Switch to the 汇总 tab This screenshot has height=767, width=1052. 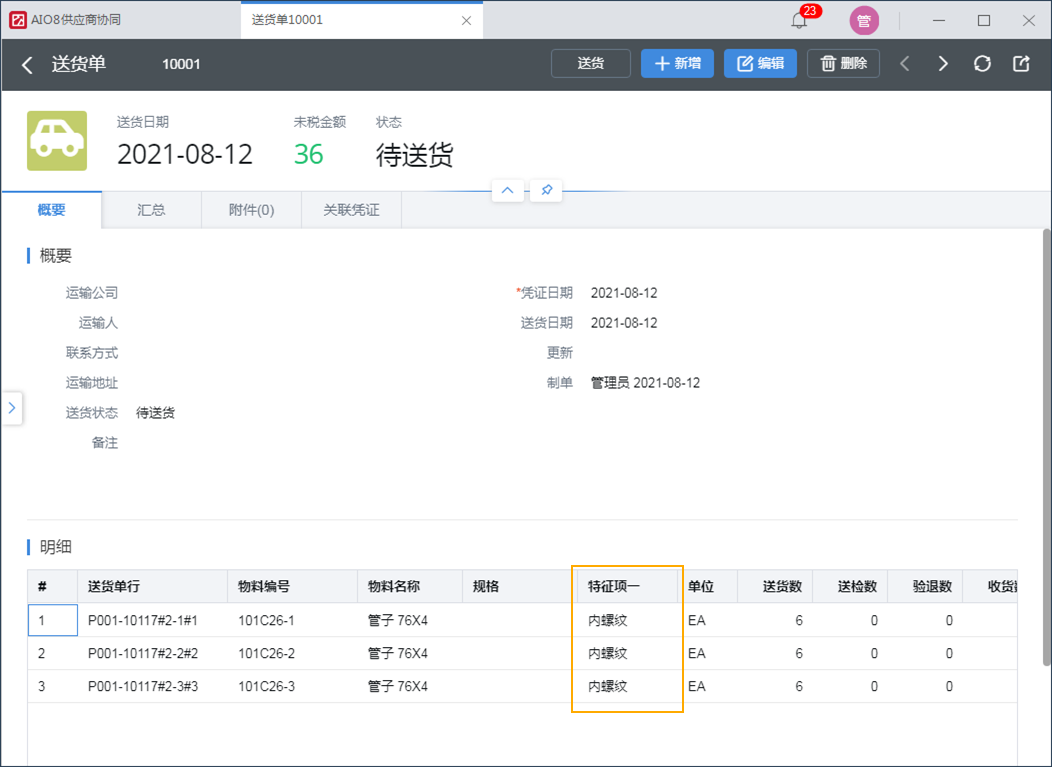coord(151,210)
